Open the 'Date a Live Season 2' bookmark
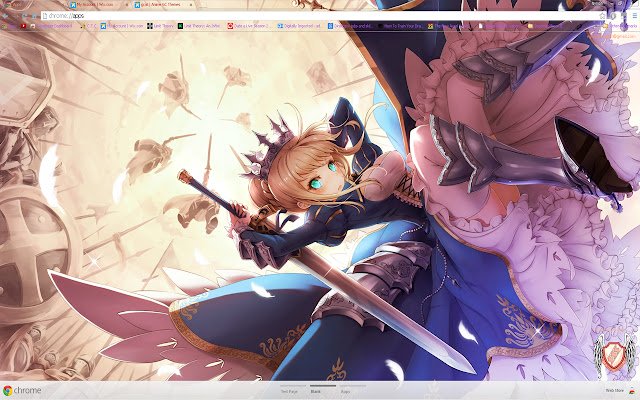640x400 pixels. click(248, 26)
